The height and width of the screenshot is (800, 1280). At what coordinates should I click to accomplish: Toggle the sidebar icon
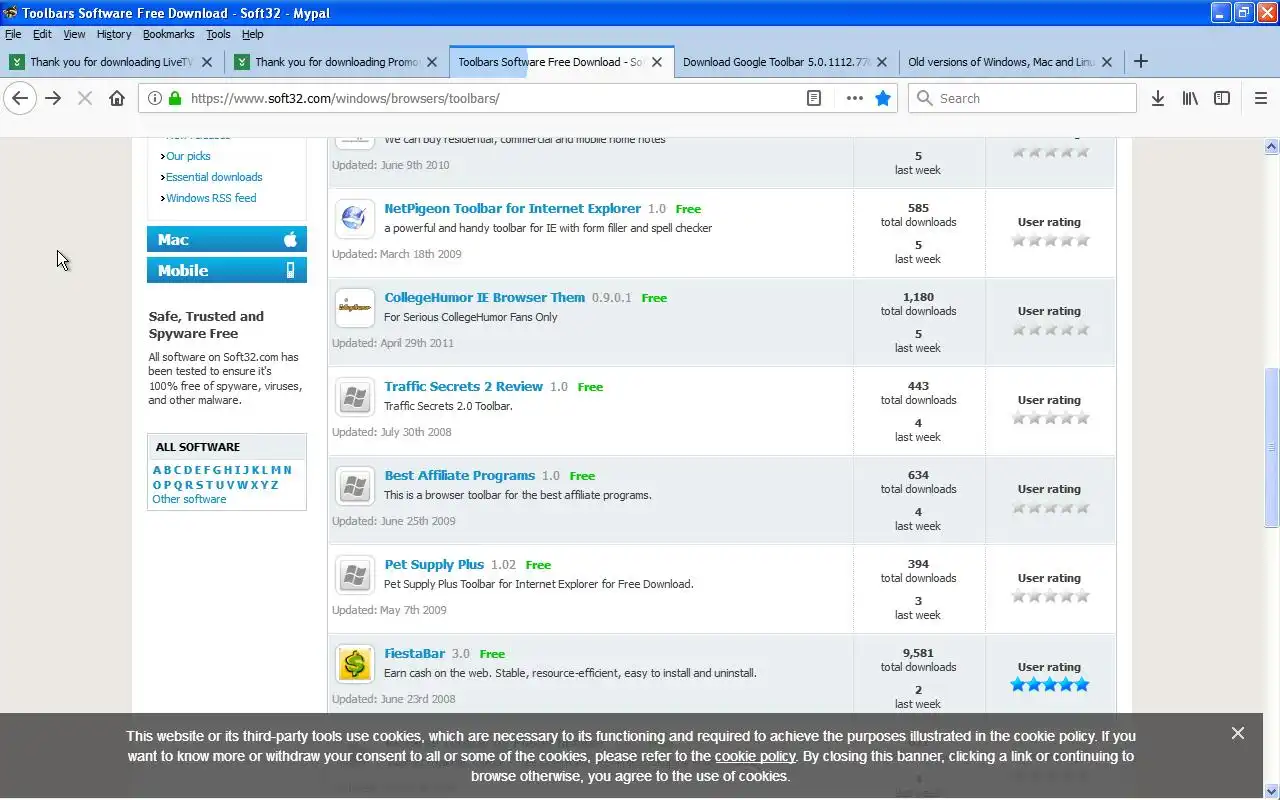1222,98
